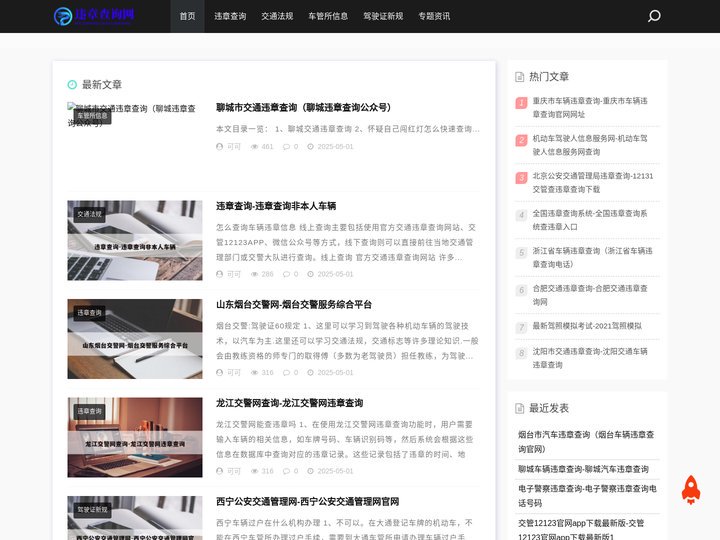Click the rank 5 badge in 热门文章

pos(521,253)
